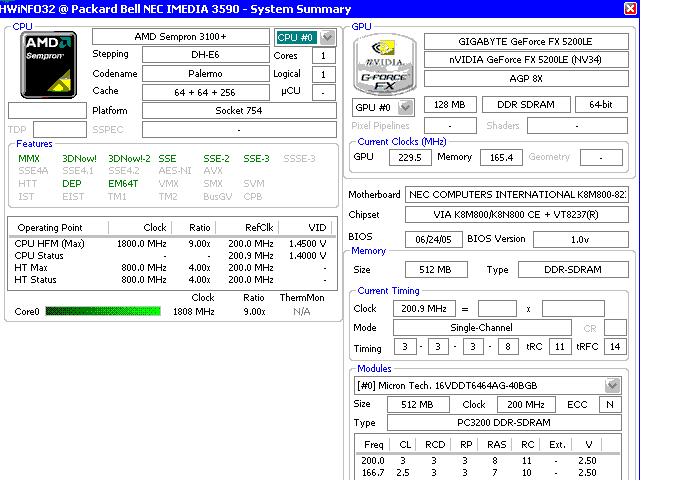This screenshot has height=486, width=694.
Task: Click the VIA K8M800/K8N800 chipset field
Action: [517, 215]
